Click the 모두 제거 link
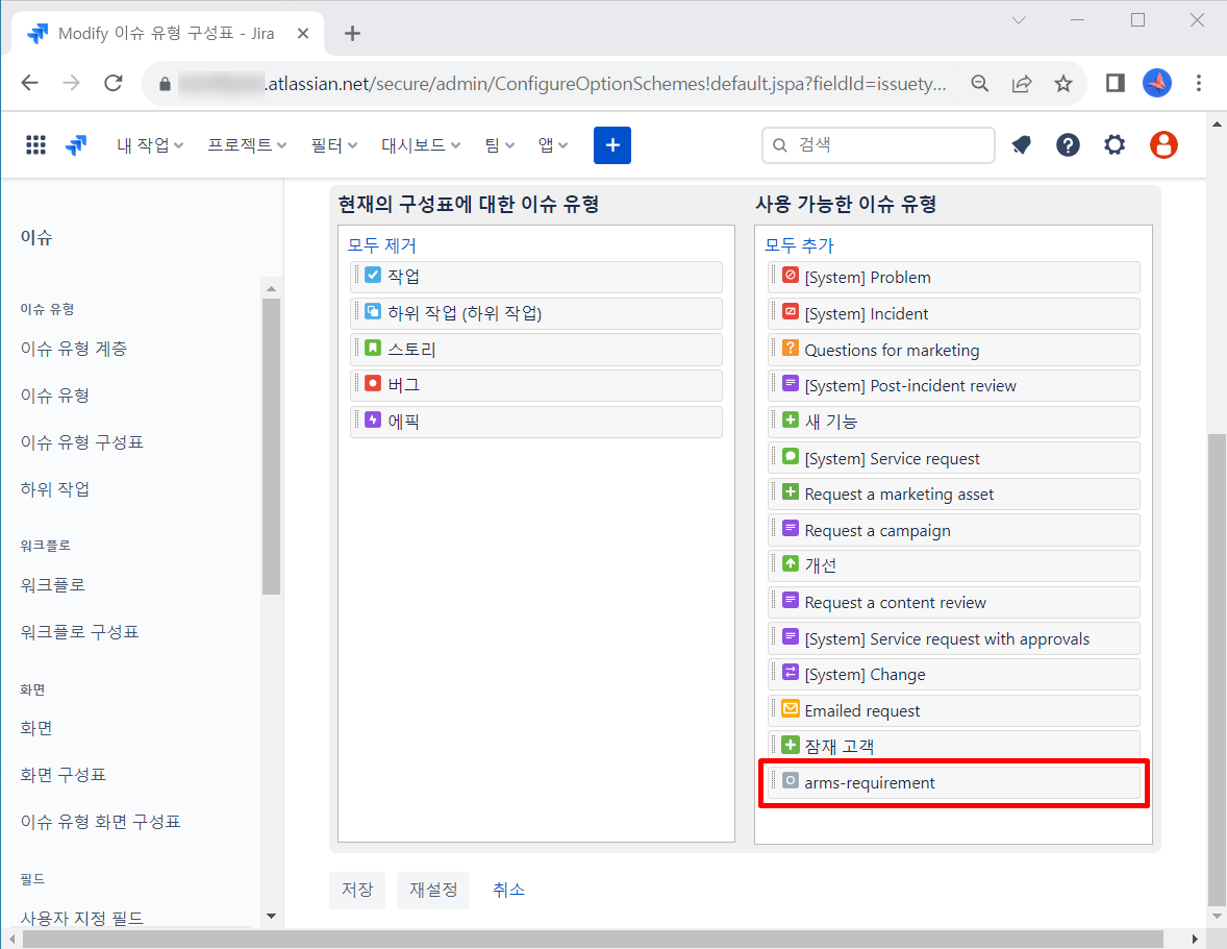 click(x=382, y=245)
